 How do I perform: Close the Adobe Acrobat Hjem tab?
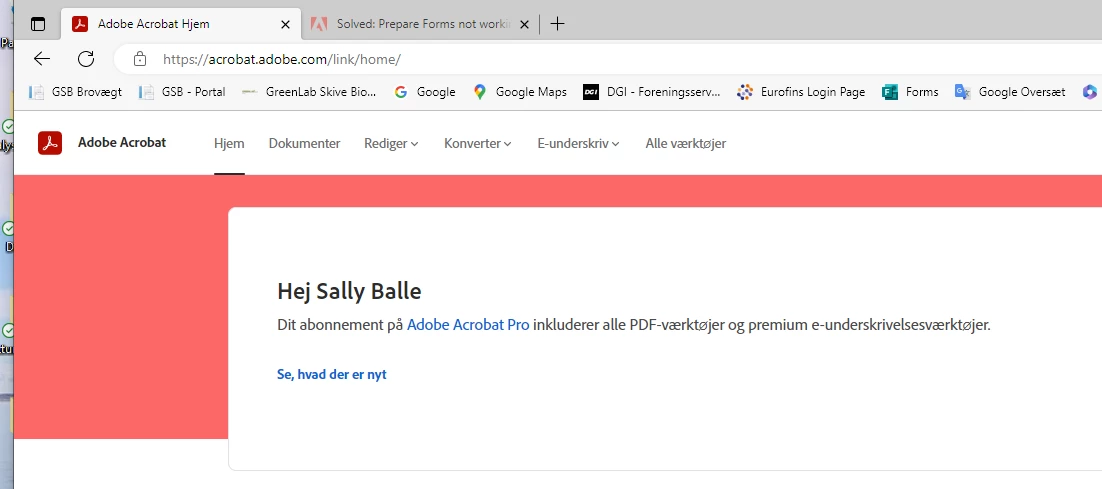(x=285, y=24)
